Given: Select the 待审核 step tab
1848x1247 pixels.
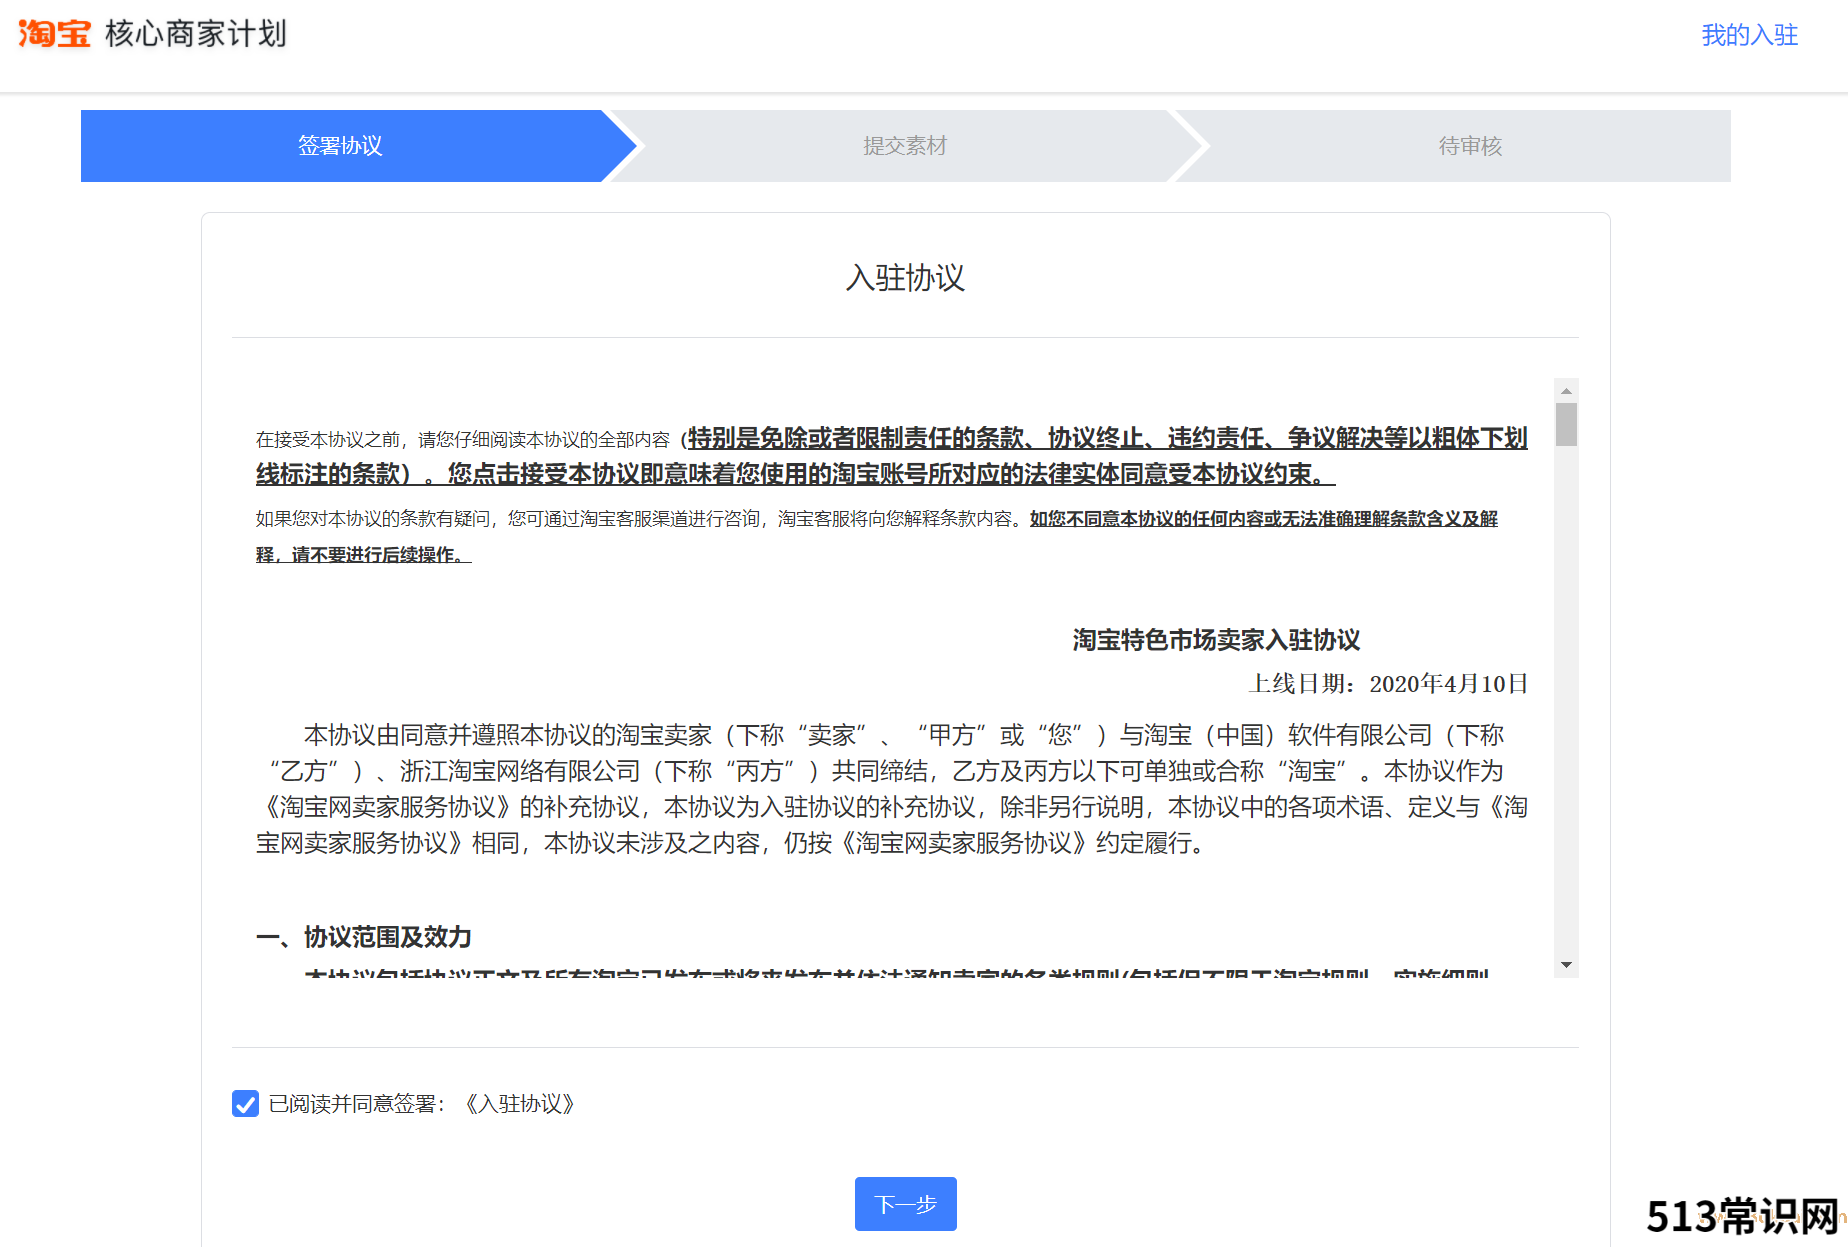Looking at the screenshot, I should [x=1470, y=146].
